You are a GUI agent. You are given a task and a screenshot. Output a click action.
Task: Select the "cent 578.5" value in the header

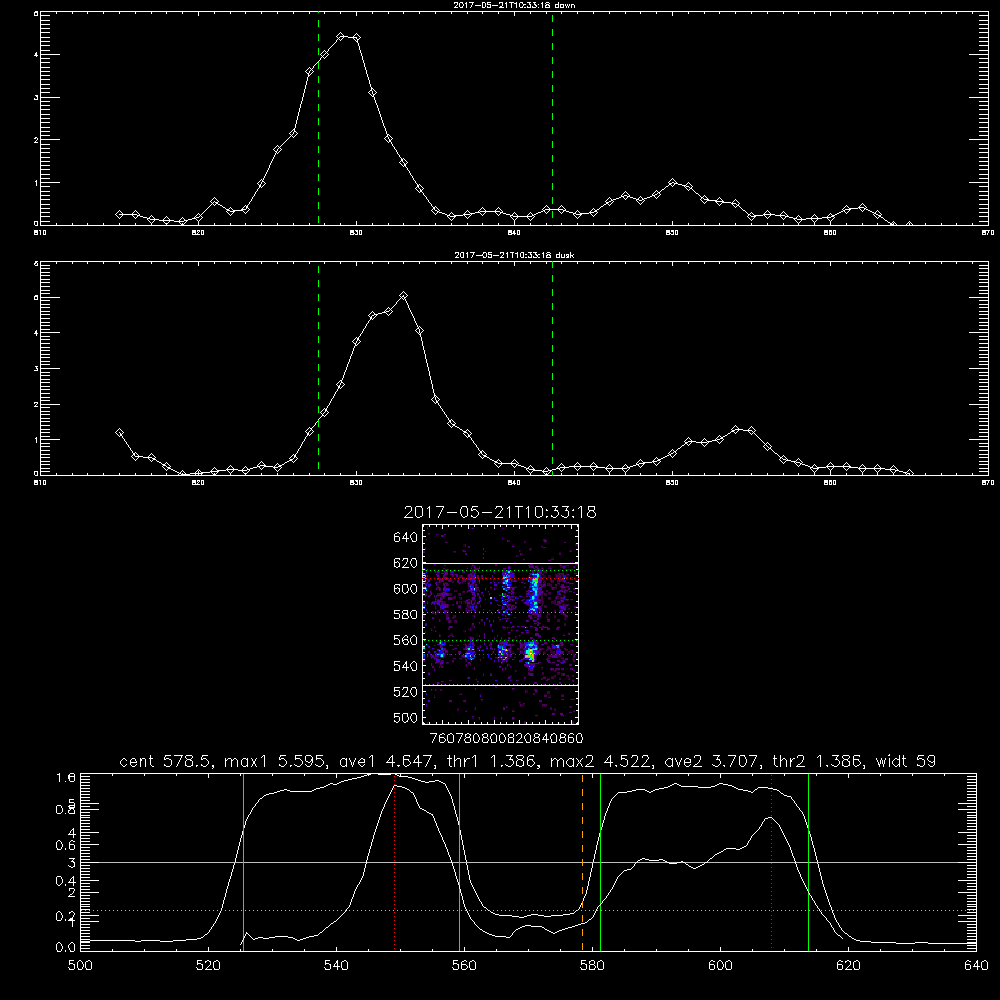pos(165,761)
